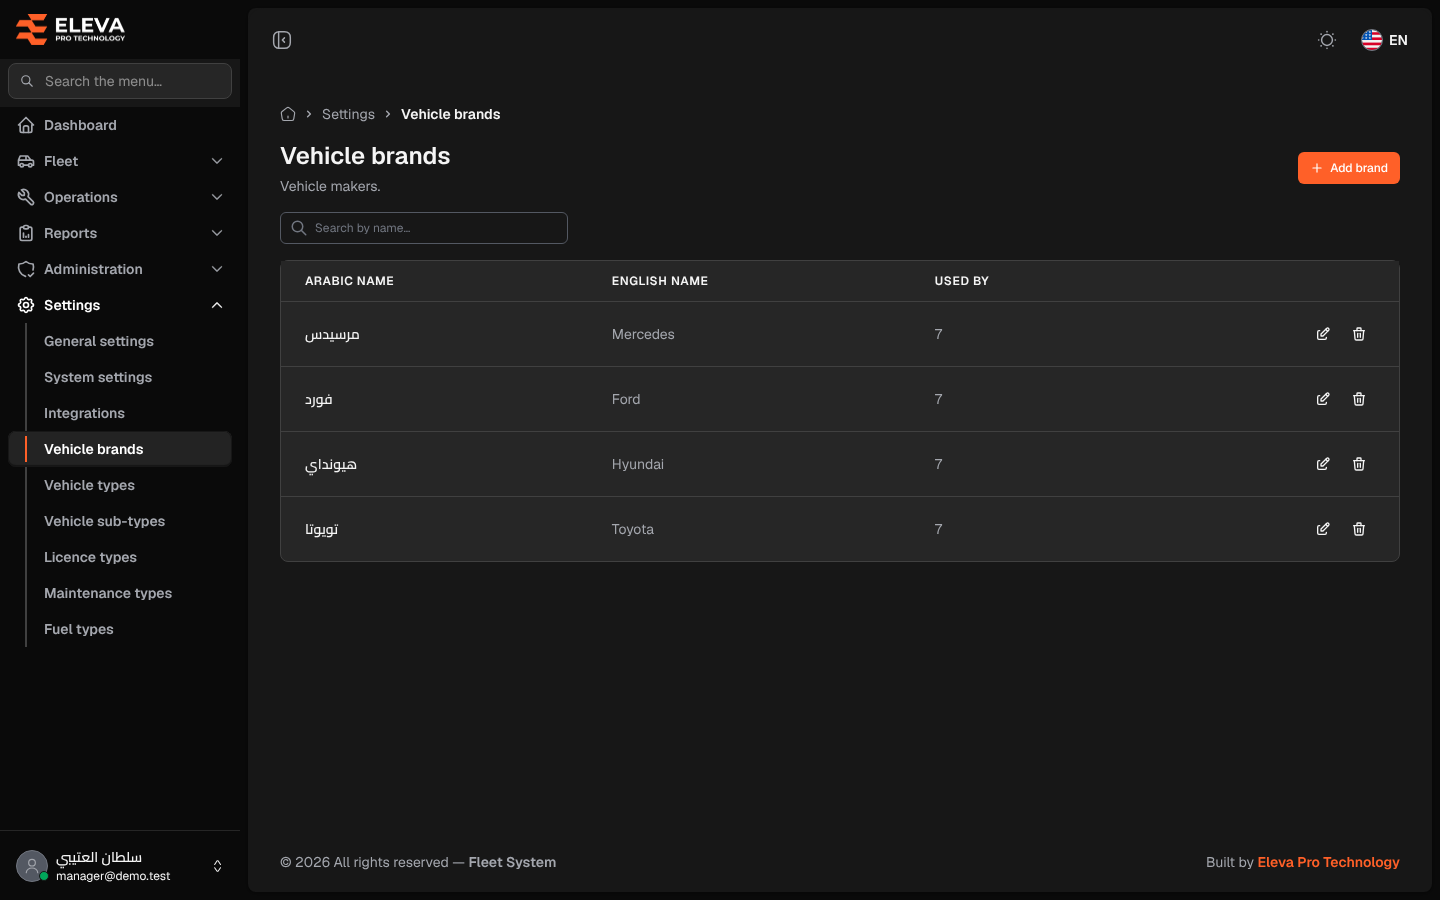Collapse the Settings menu chevron
This screenshot has width=1440, height=900.
[217, 305]
